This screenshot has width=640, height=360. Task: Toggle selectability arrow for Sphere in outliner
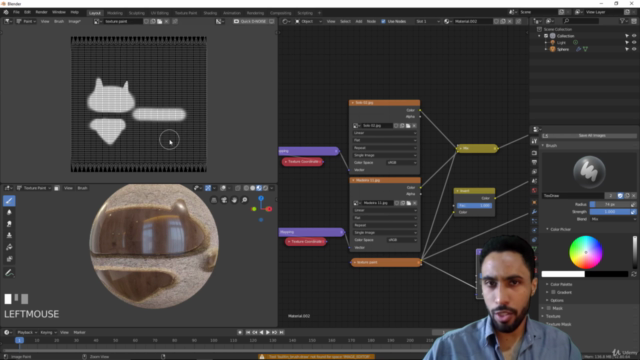(x=627, y=49)
